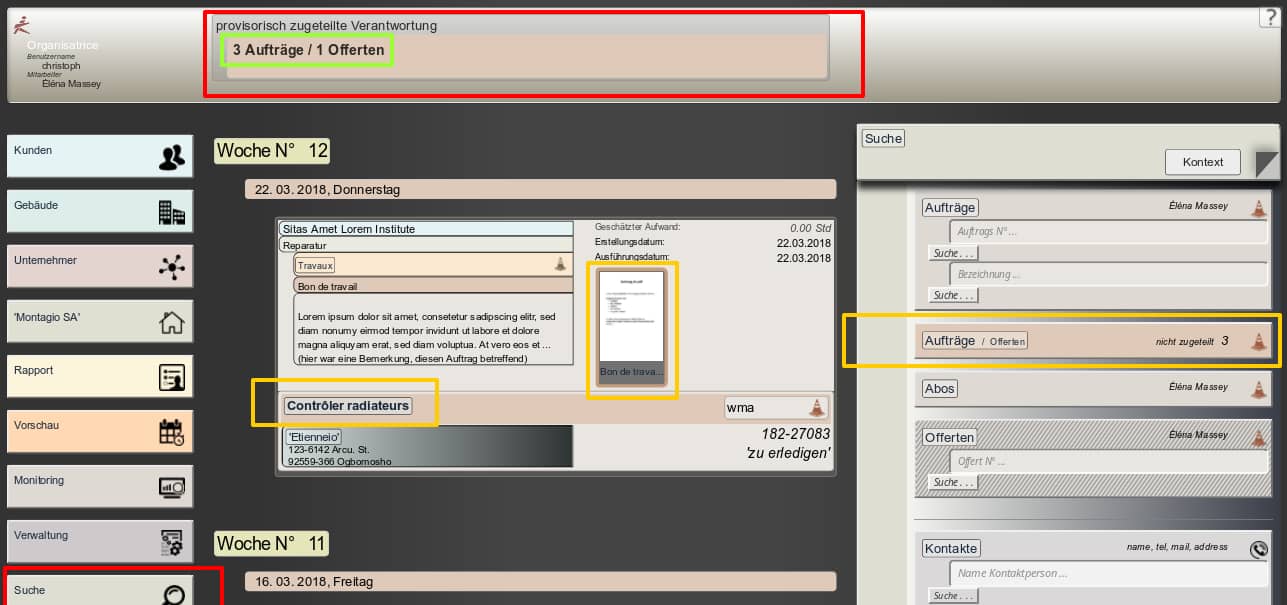Click the phone icon in Kontakte
The height and width of the screenshot is (605, 1287).
[1259, 549]
